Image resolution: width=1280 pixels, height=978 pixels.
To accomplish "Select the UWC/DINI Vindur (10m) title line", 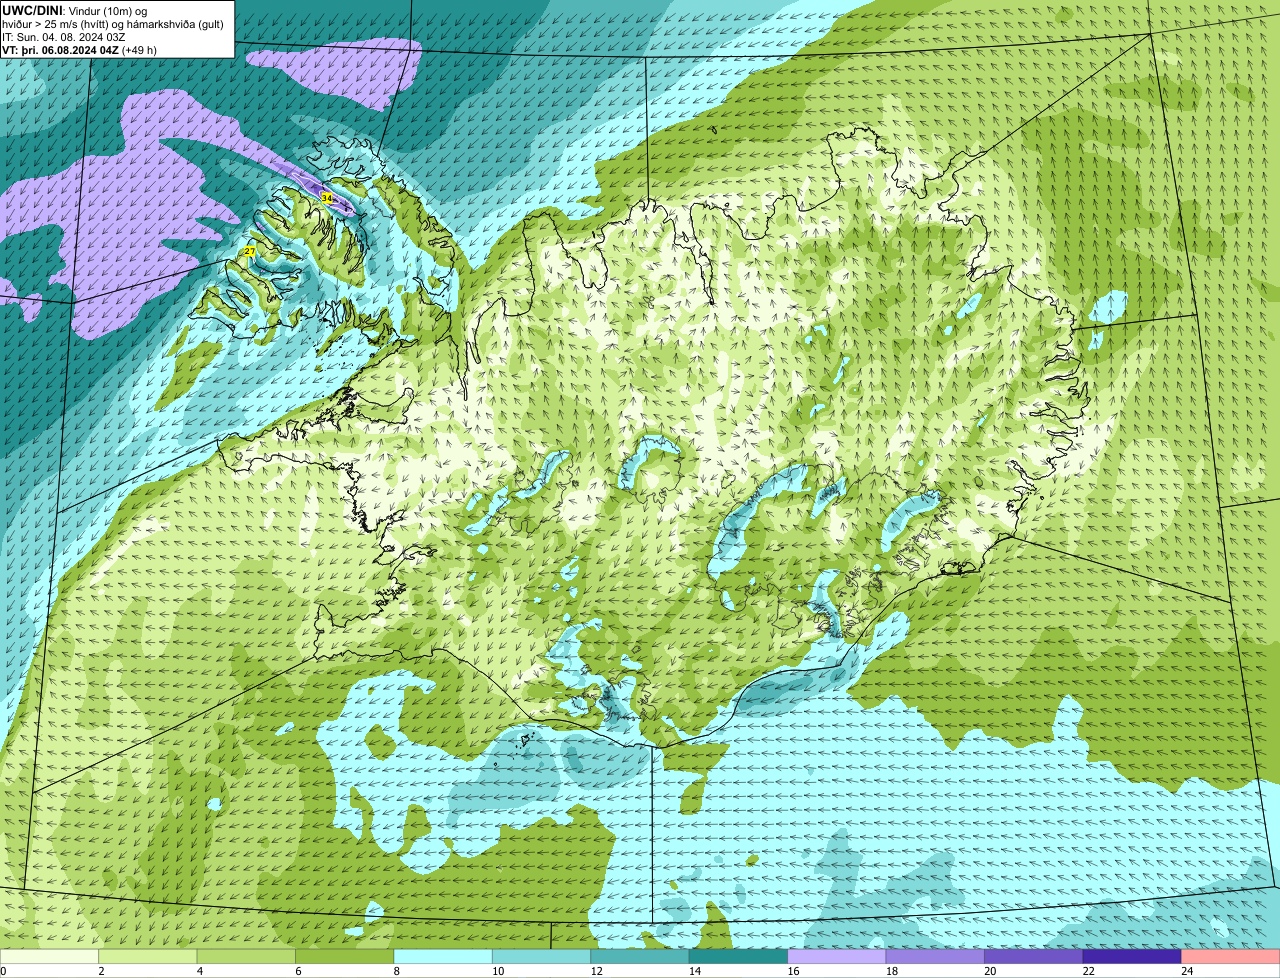I will (75, 10).
